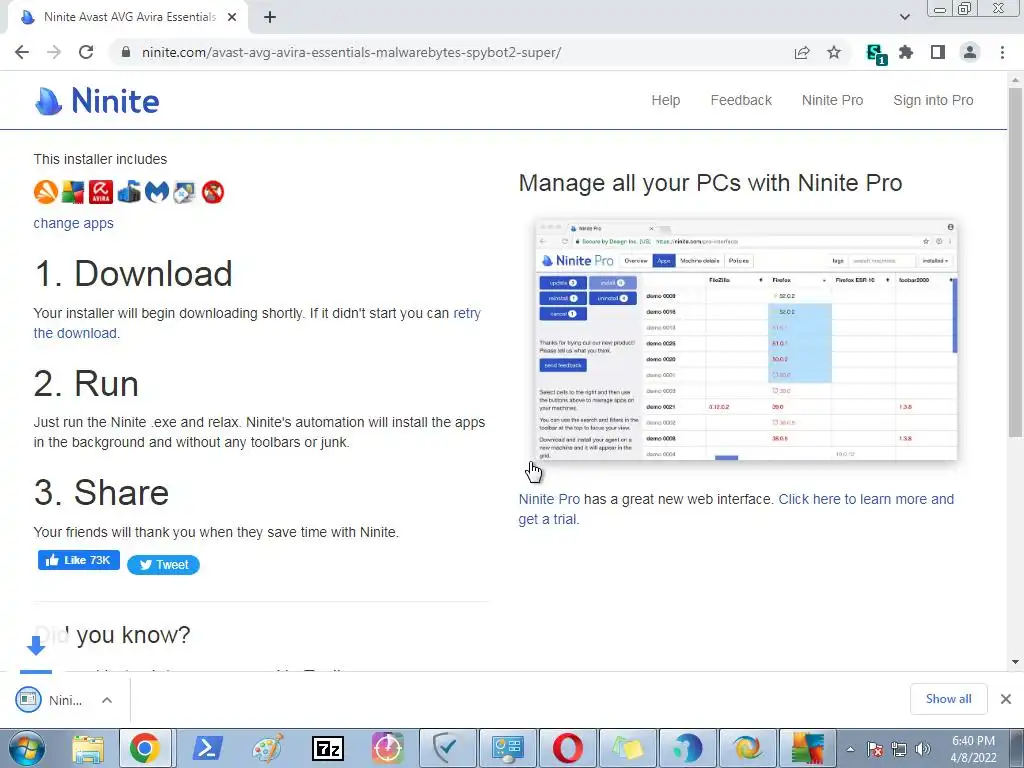
Task: Share this page from address bar
Action: 802,52
